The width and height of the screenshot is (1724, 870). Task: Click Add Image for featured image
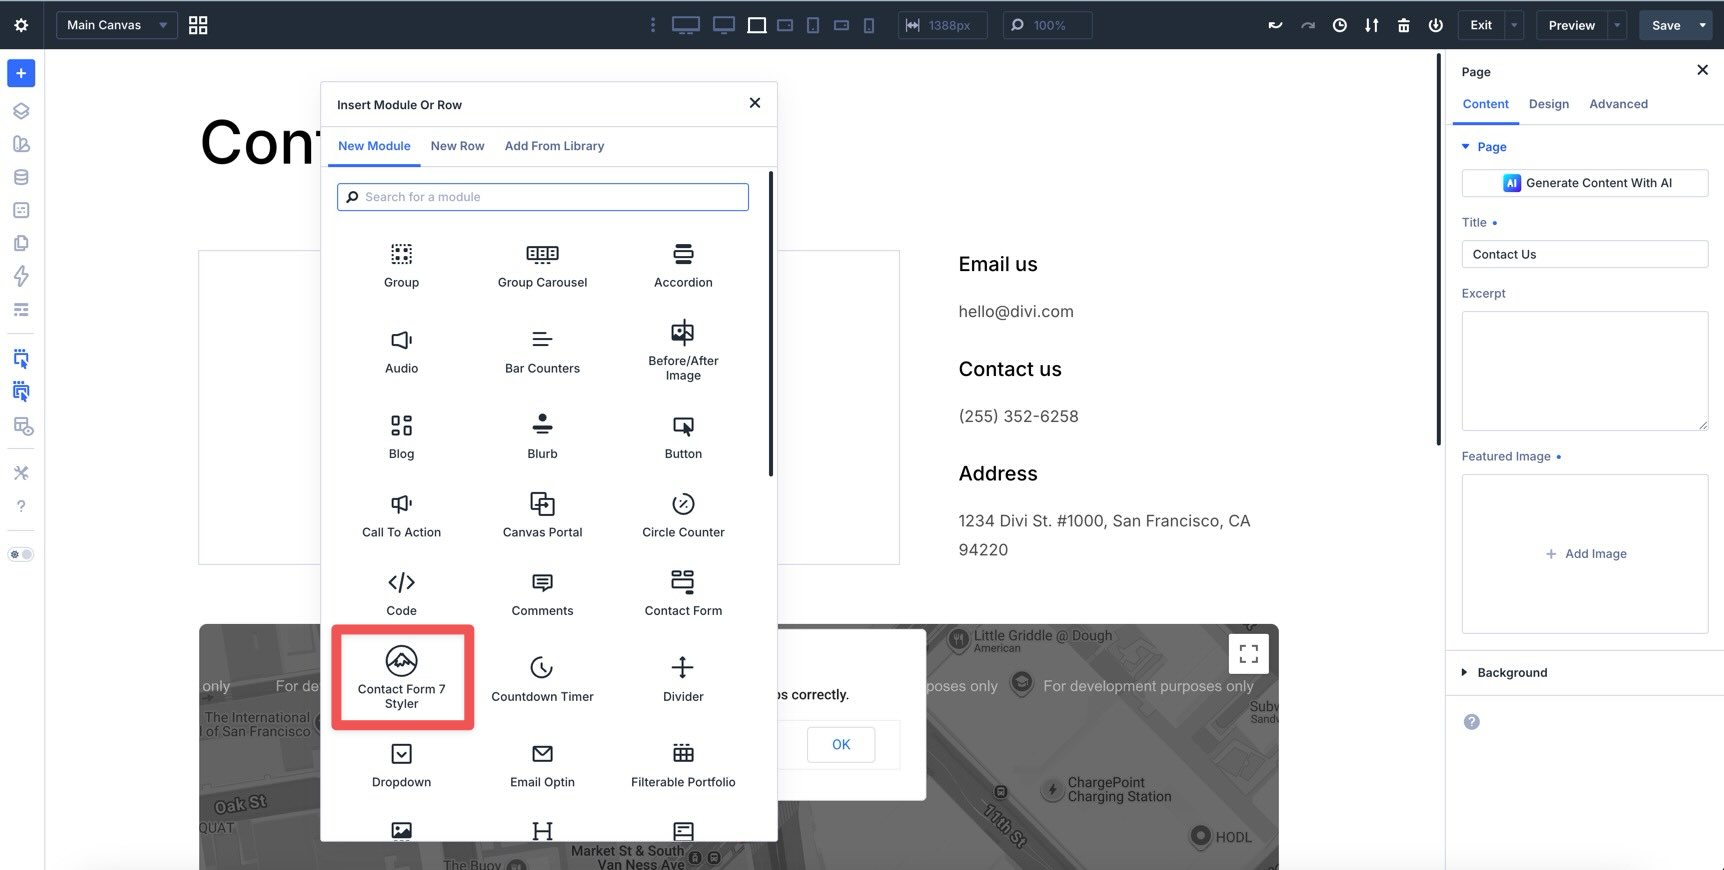pos(1585,554)
